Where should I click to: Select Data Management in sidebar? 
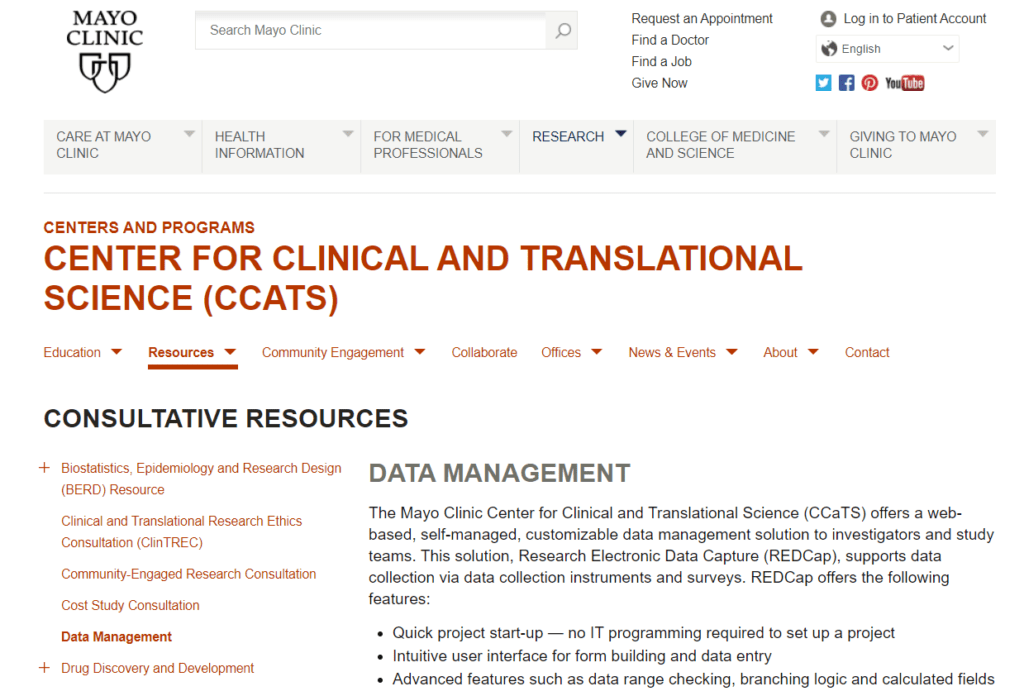tap(116, 637)
